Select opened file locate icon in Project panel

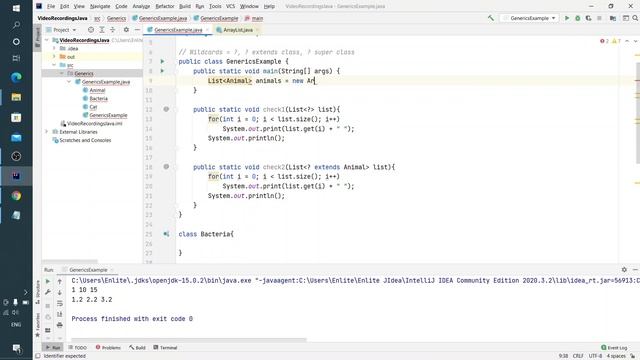pos(91,30)
